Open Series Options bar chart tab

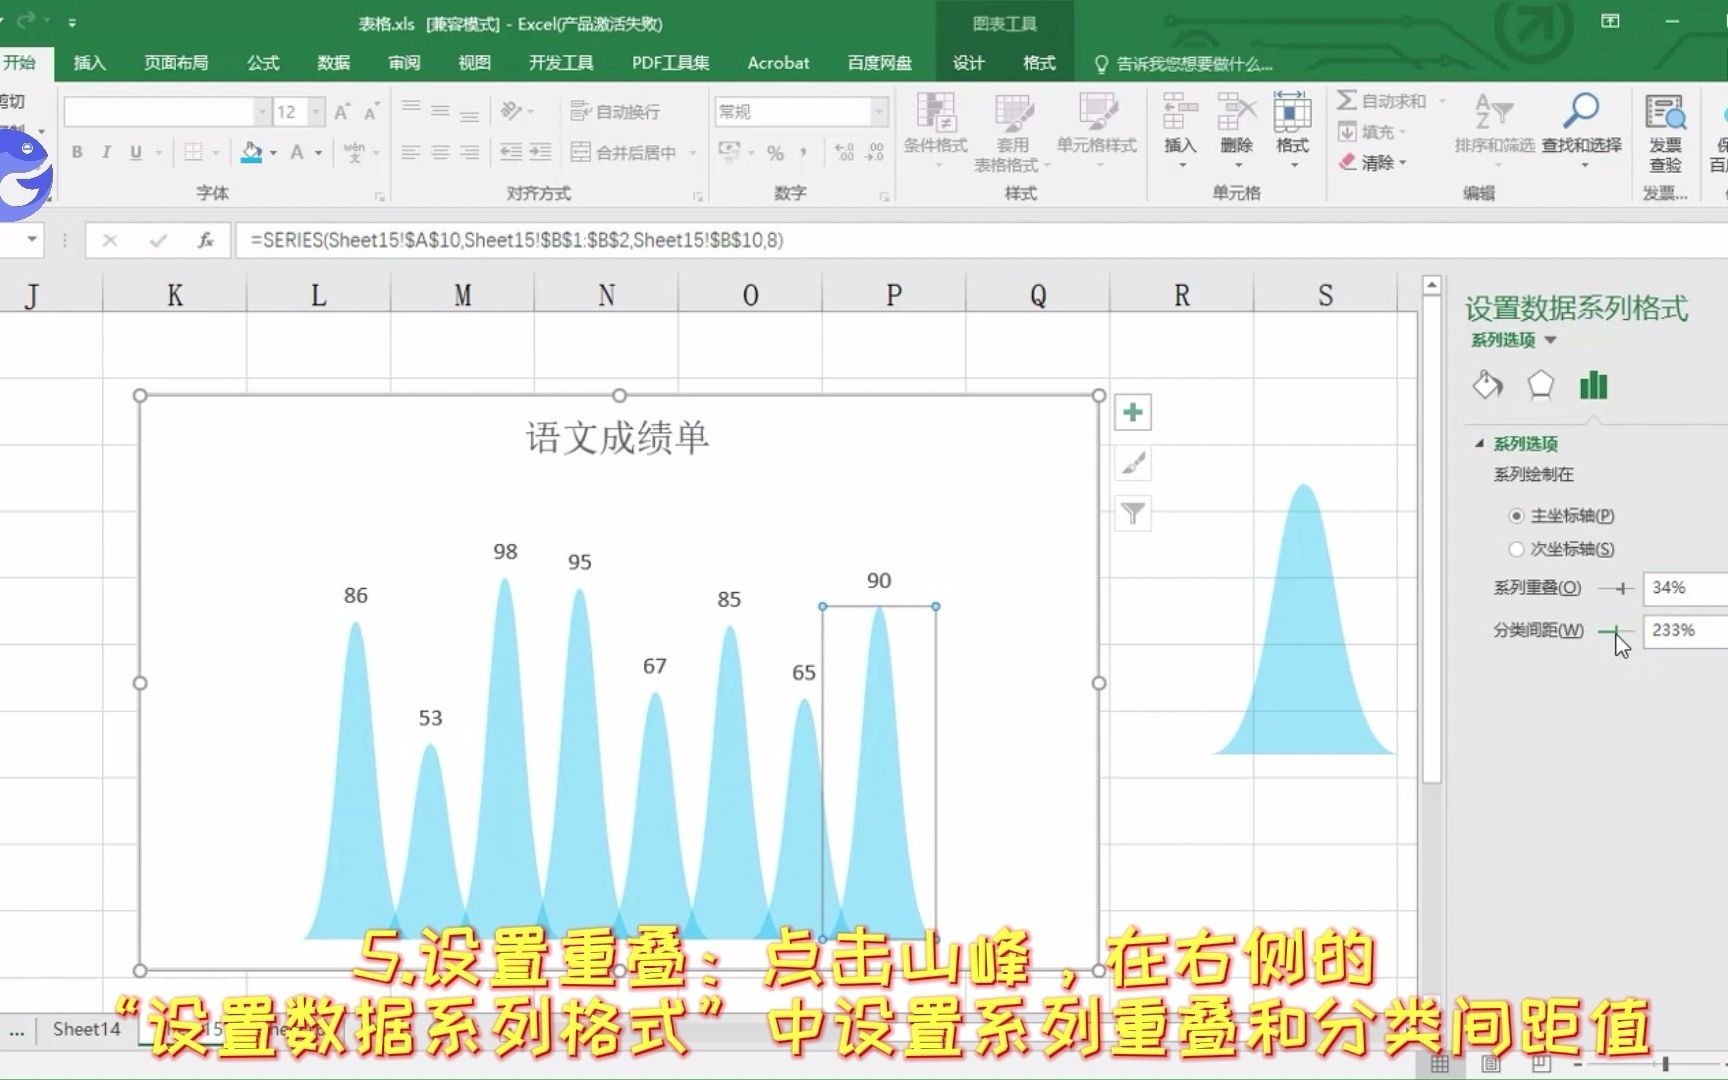(x=1593, y=385)
